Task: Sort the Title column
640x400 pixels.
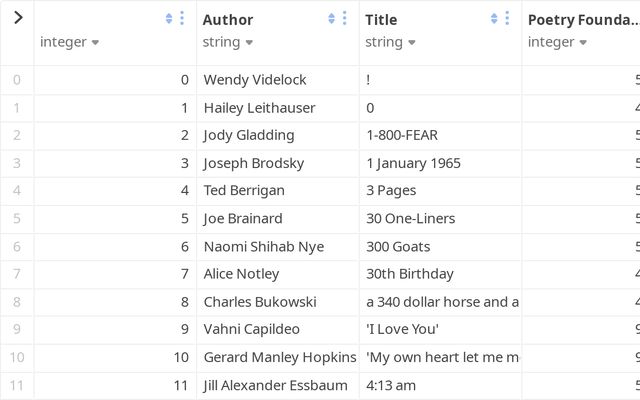Action: 494,18
